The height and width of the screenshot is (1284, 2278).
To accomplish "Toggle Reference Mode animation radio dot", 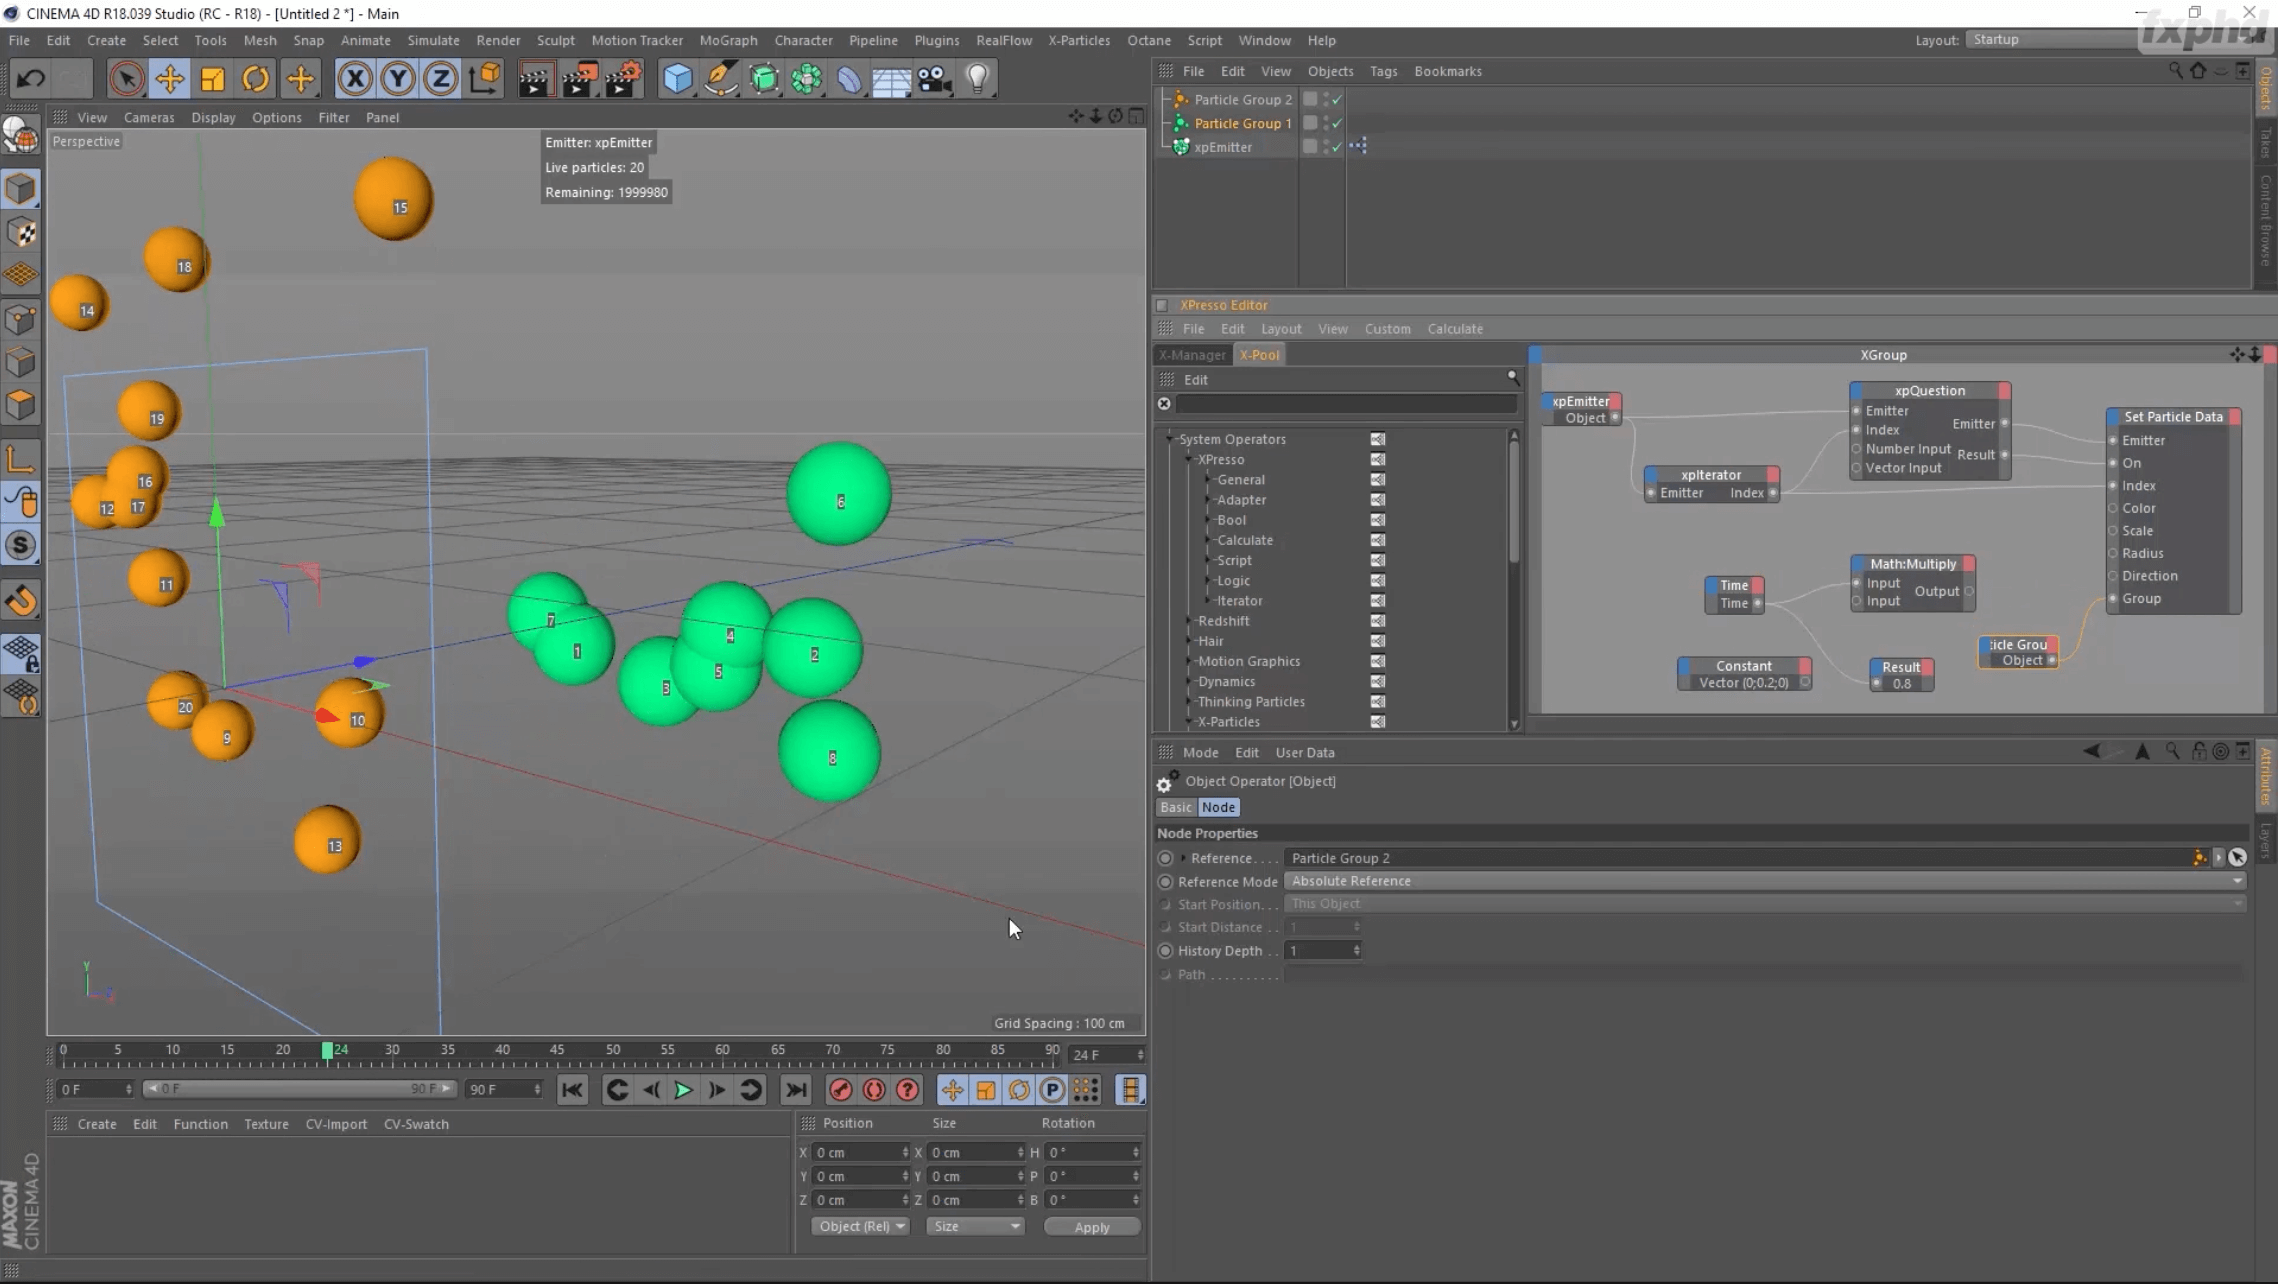I will point(1165,881).
